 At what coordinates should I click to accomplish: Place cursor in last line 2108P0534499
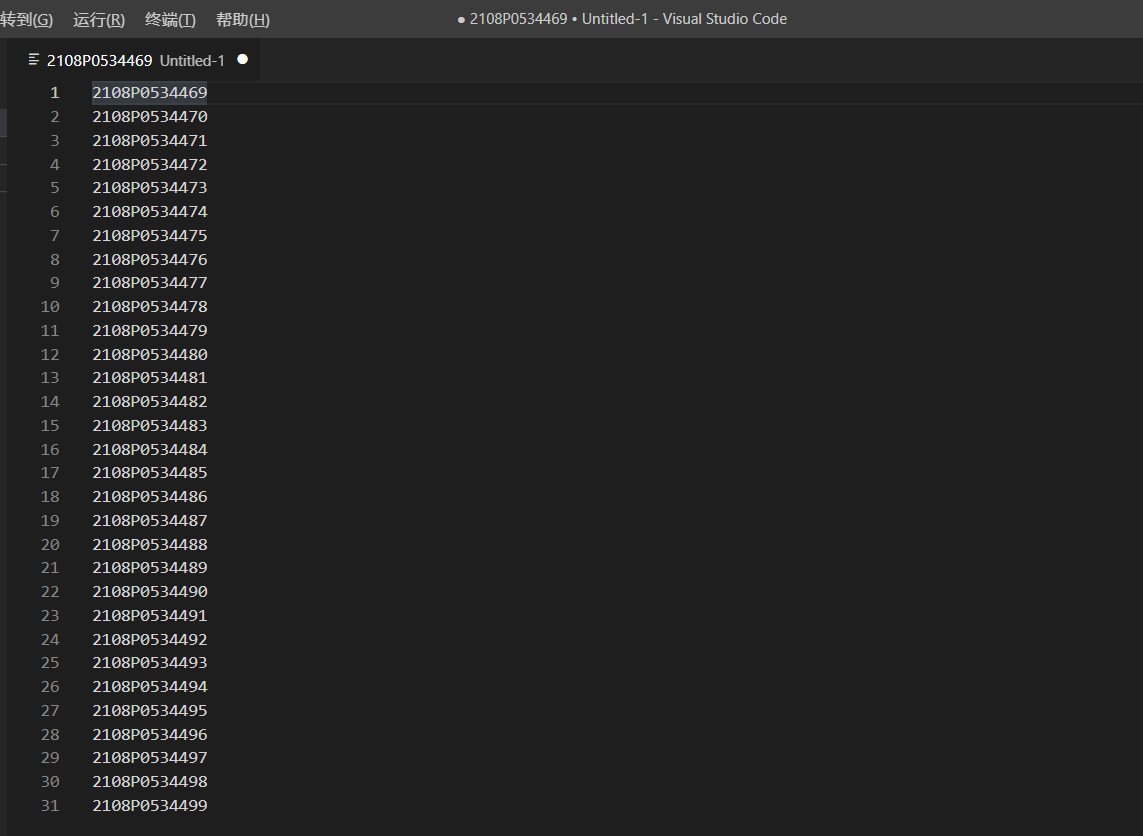[150, 806]
